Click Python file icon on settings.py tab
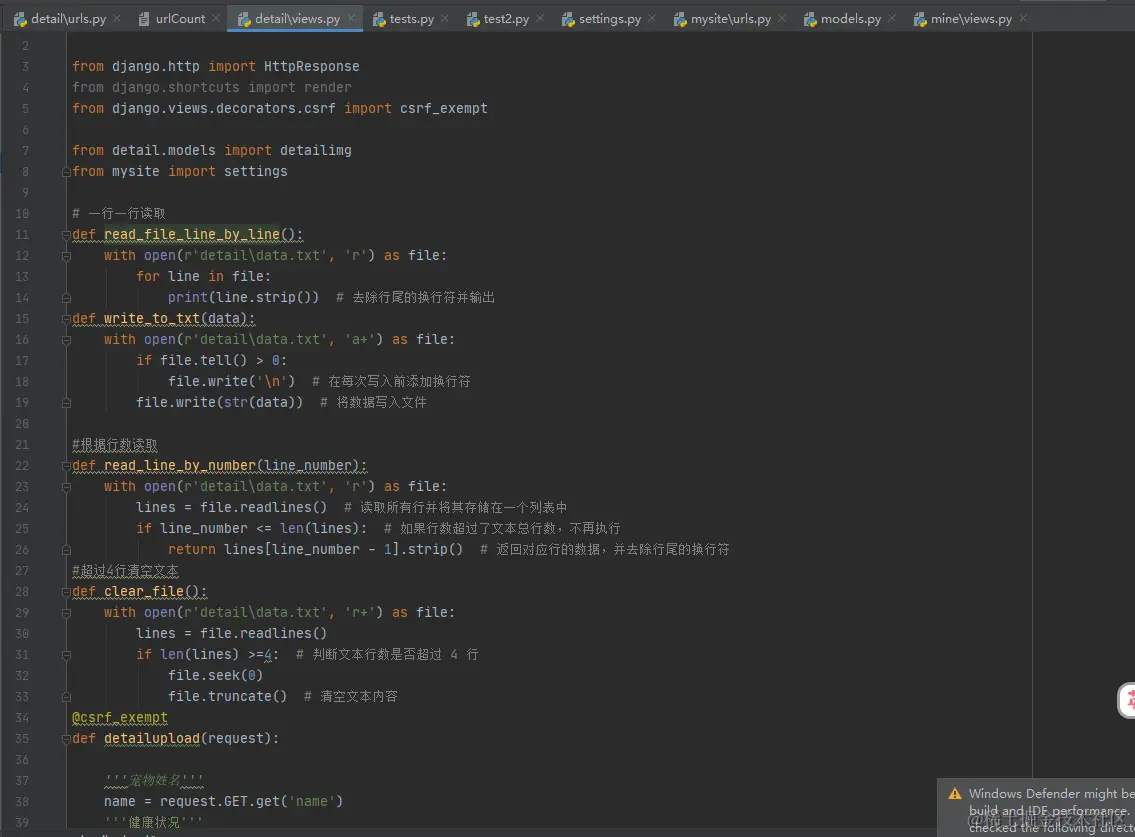Image resolution: width=1135 pixels, height=837 pixels. 568,20
